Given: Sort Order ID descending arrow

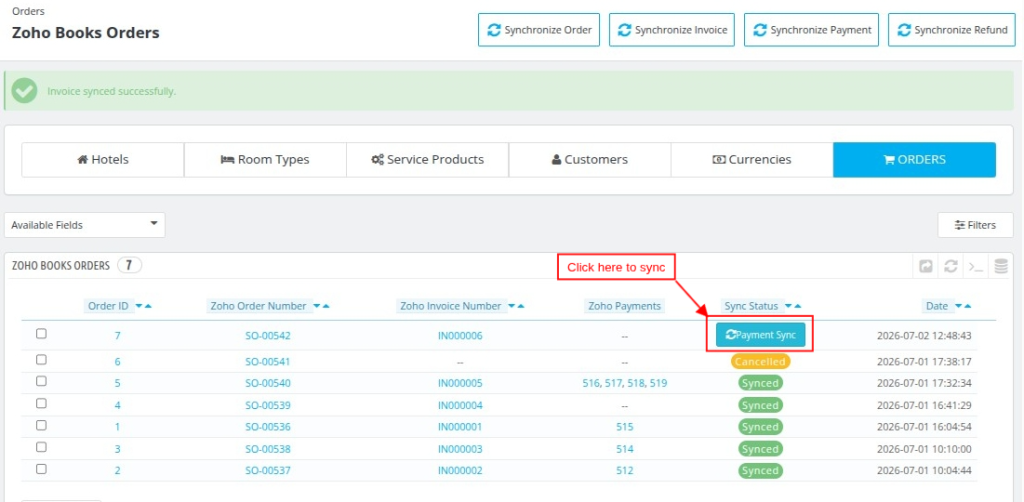Looking at the screenshot, I should point(139,306).
